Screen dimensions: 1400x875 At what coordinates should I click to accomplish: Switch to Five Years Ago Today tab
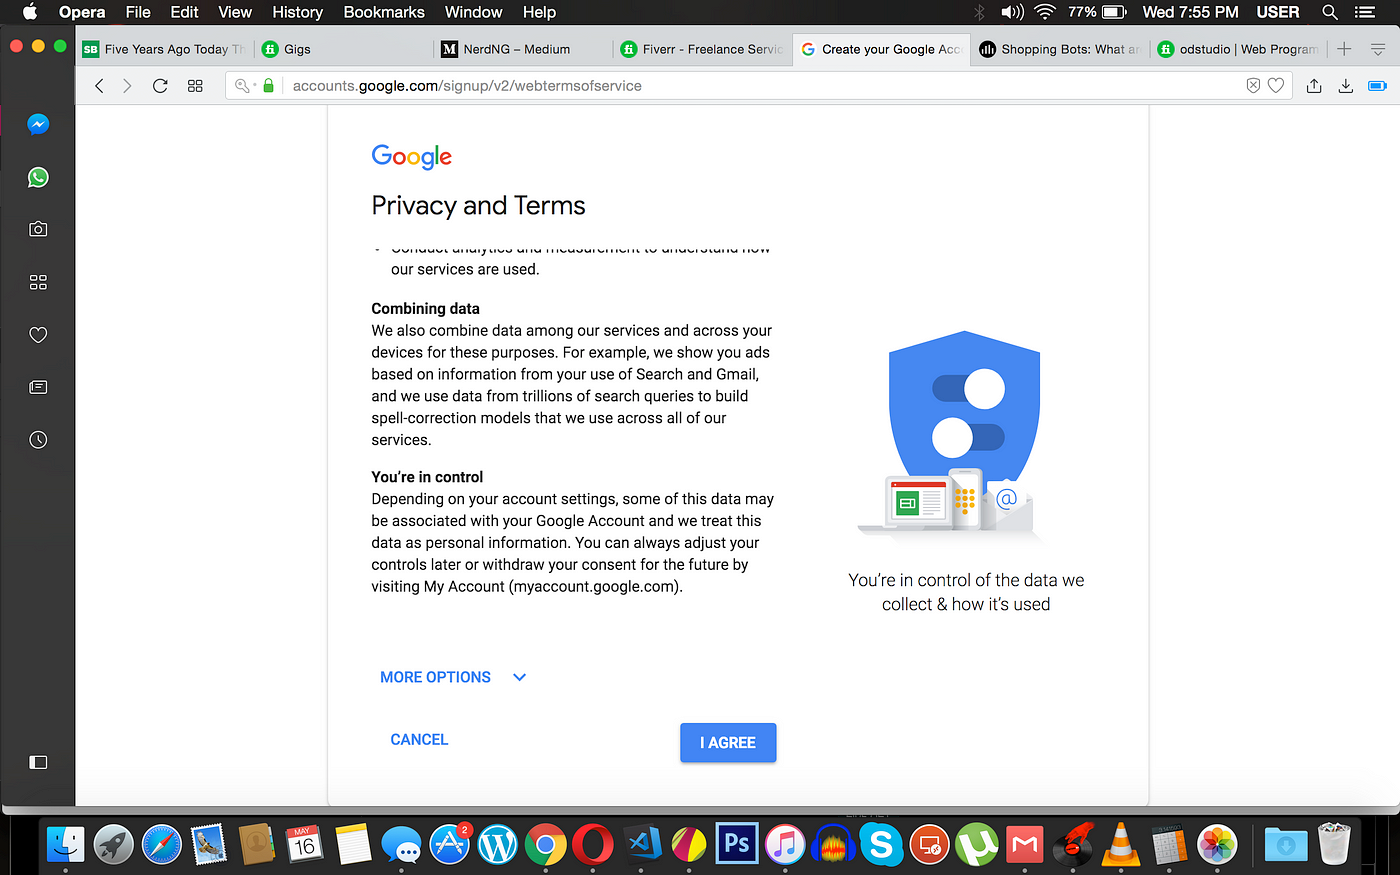(x=164, y=49)
